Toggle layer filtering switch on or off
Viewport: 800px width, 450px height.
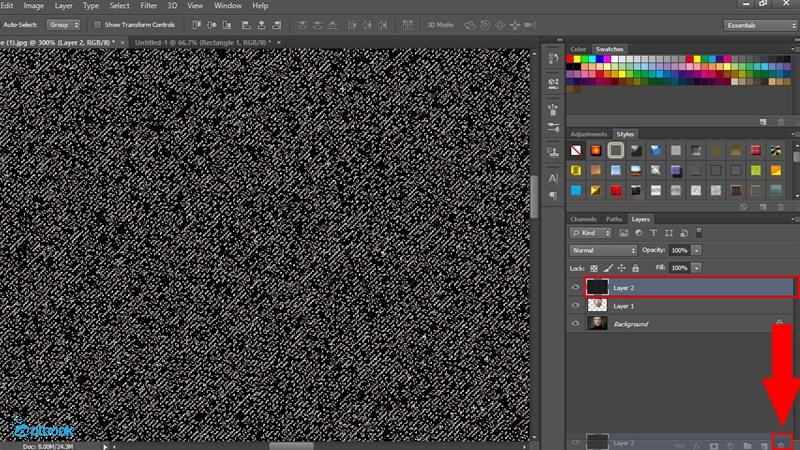(699, 233)
